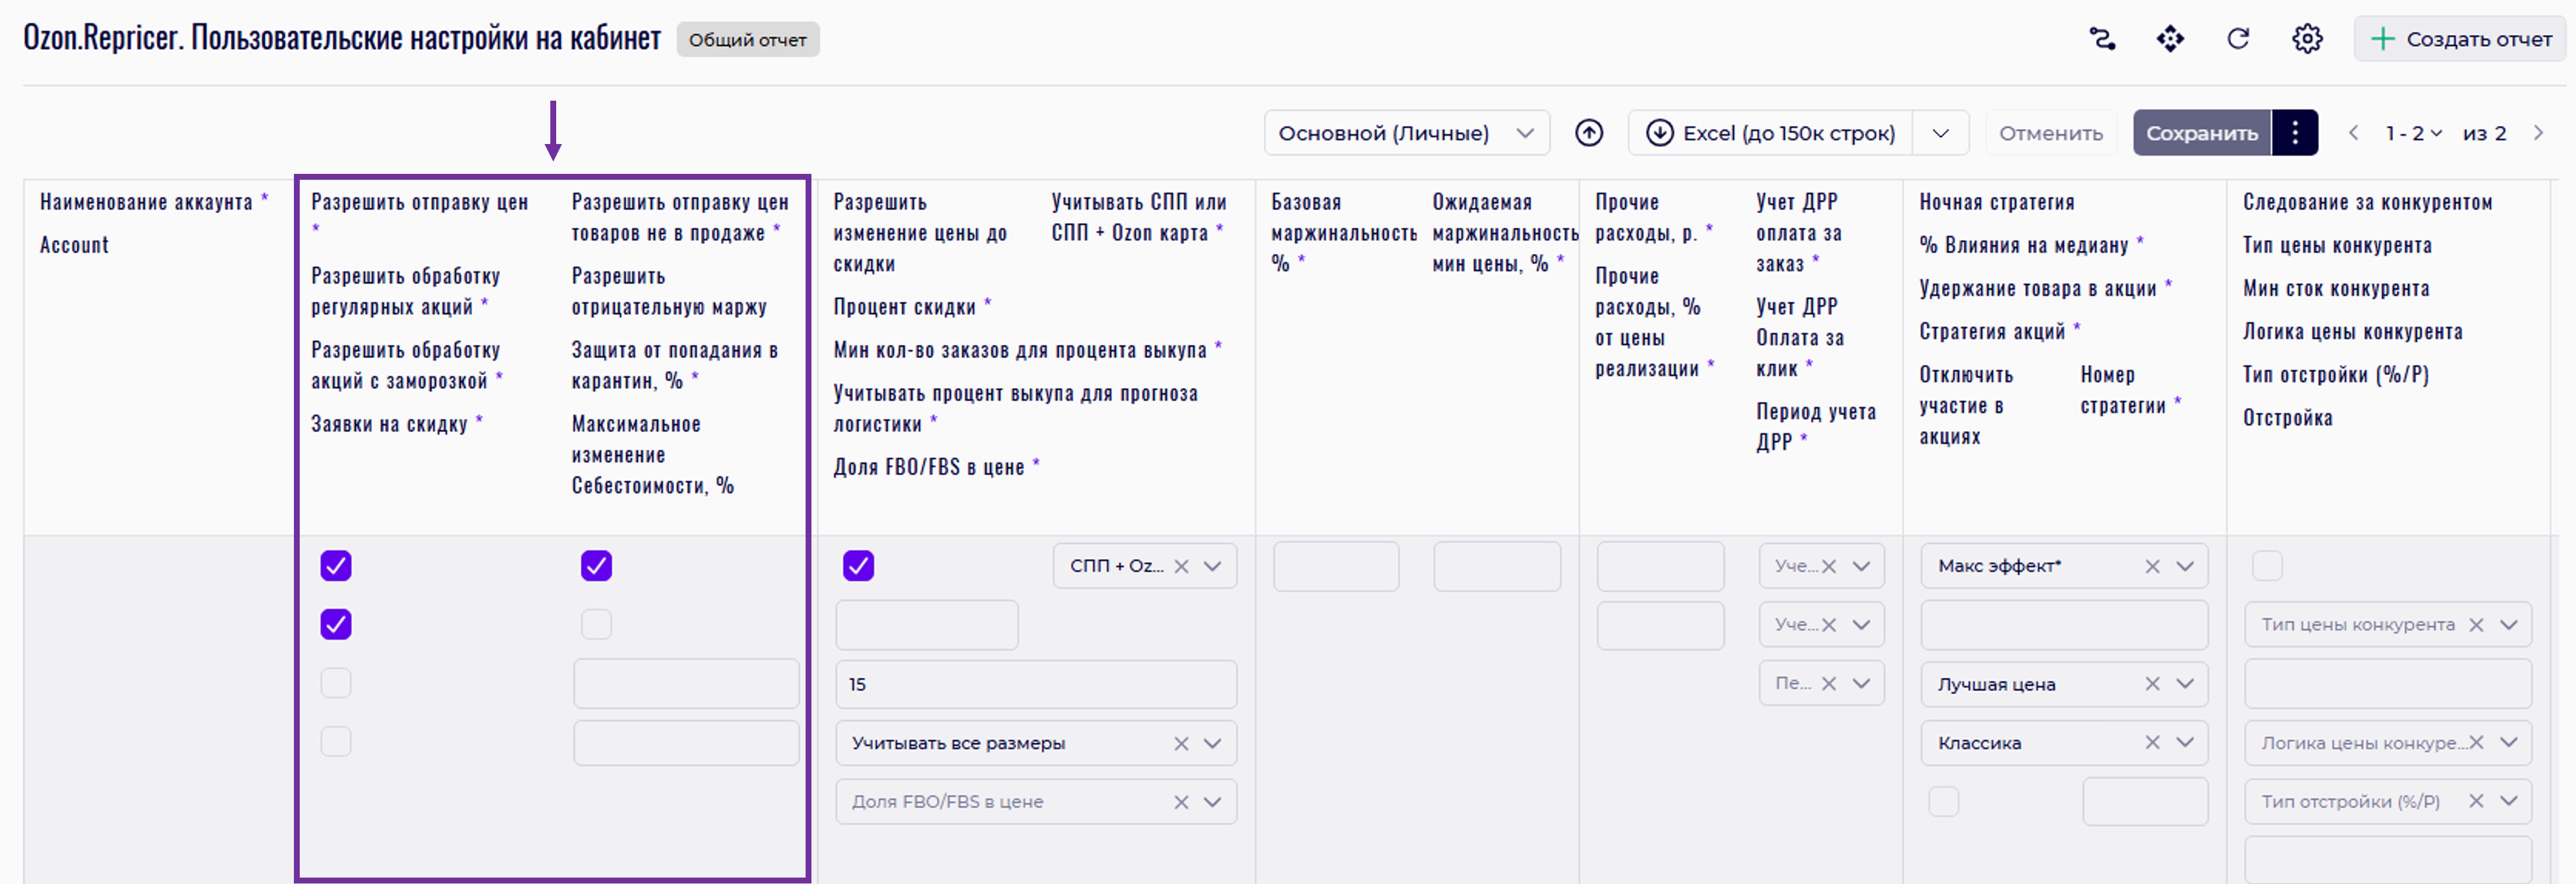This screenshot has height=884, width=2576.
Task: Open the settings gear icon
Action: pyautogui.click(x=2307, y=39)
